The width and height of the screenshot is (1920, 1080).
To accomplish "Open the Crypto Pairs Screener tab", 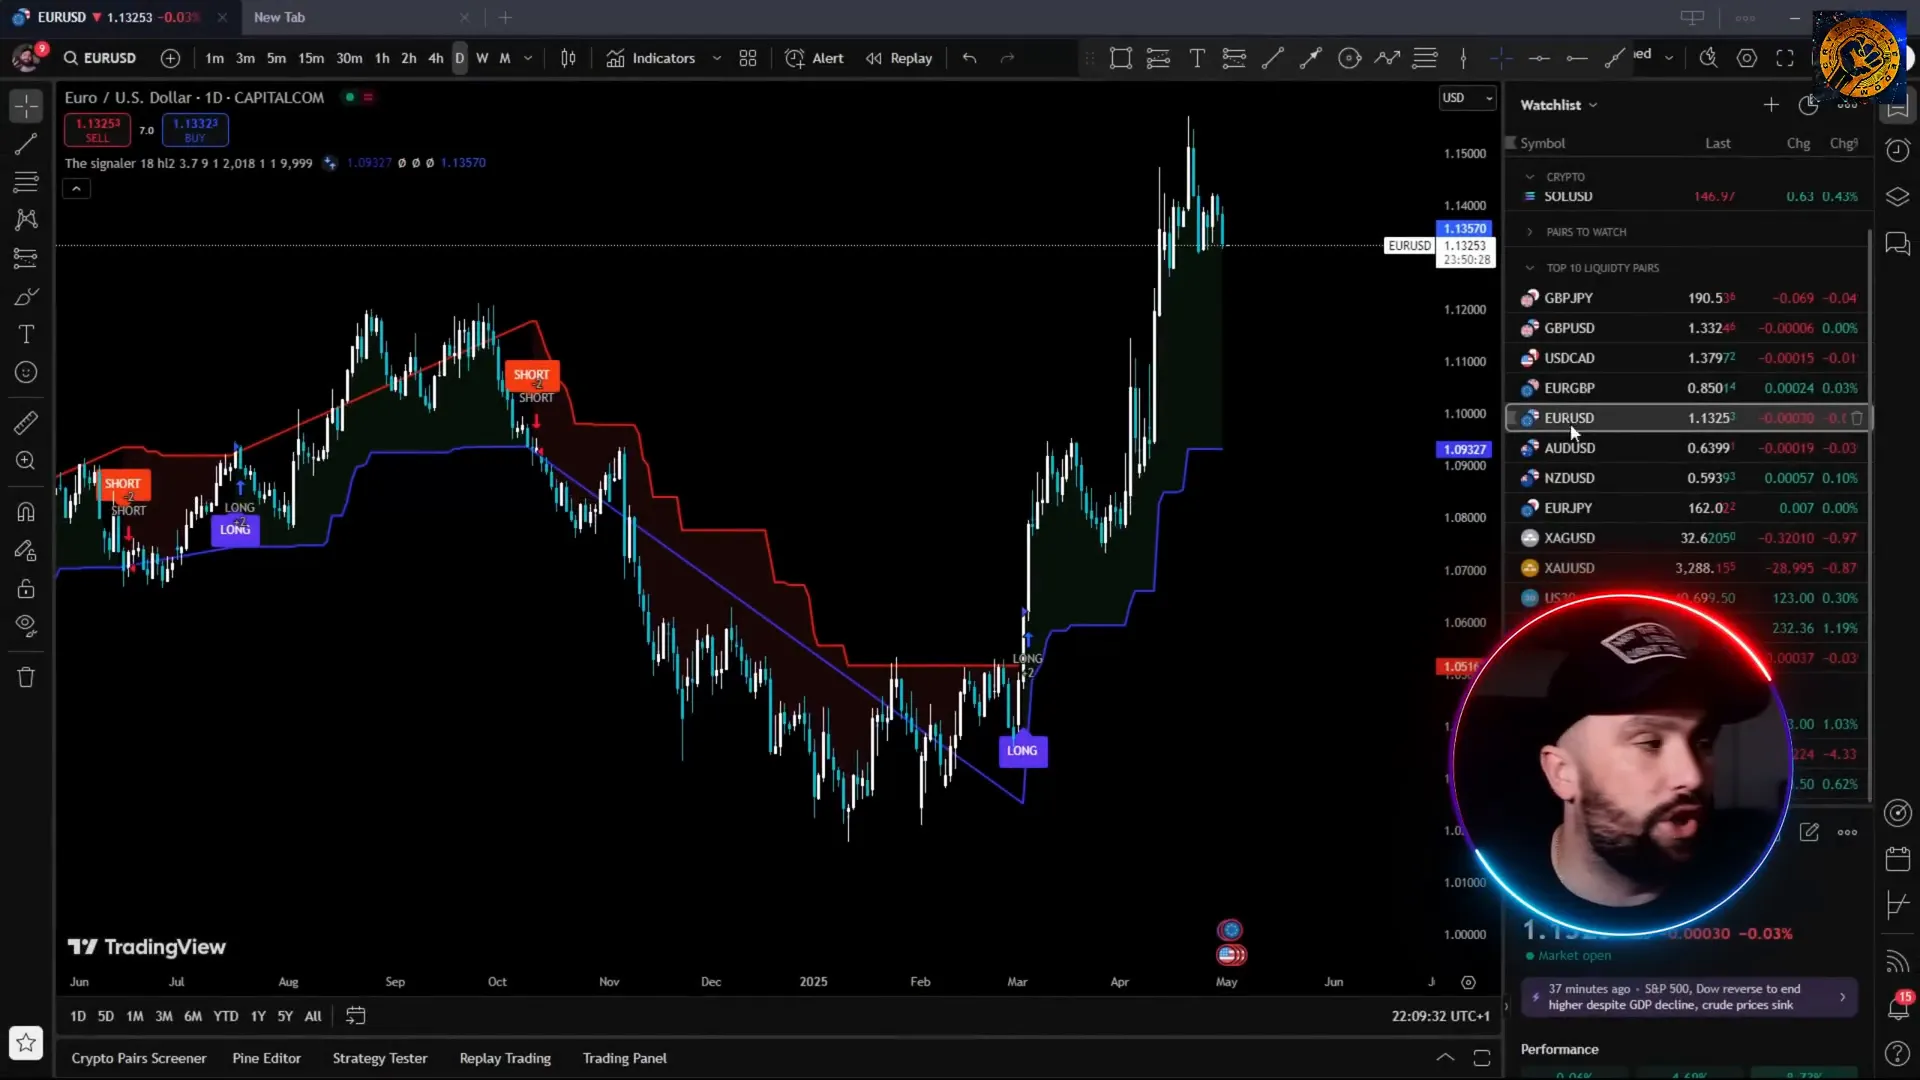I will point(139,1058).
